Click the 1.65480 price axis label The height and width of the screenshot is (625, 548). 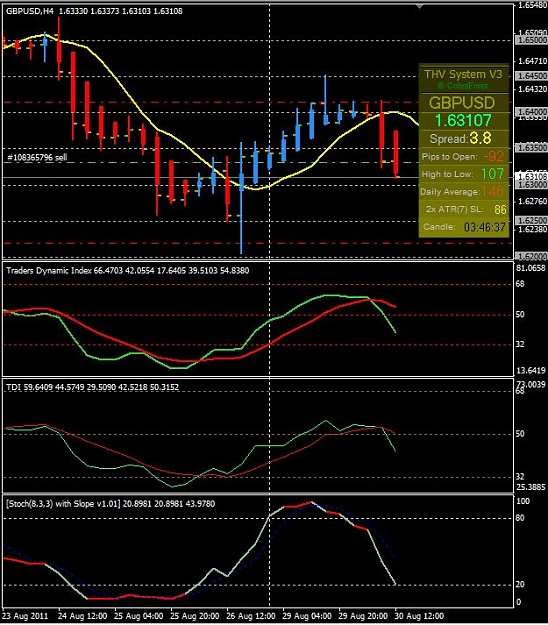coord(532,6)
